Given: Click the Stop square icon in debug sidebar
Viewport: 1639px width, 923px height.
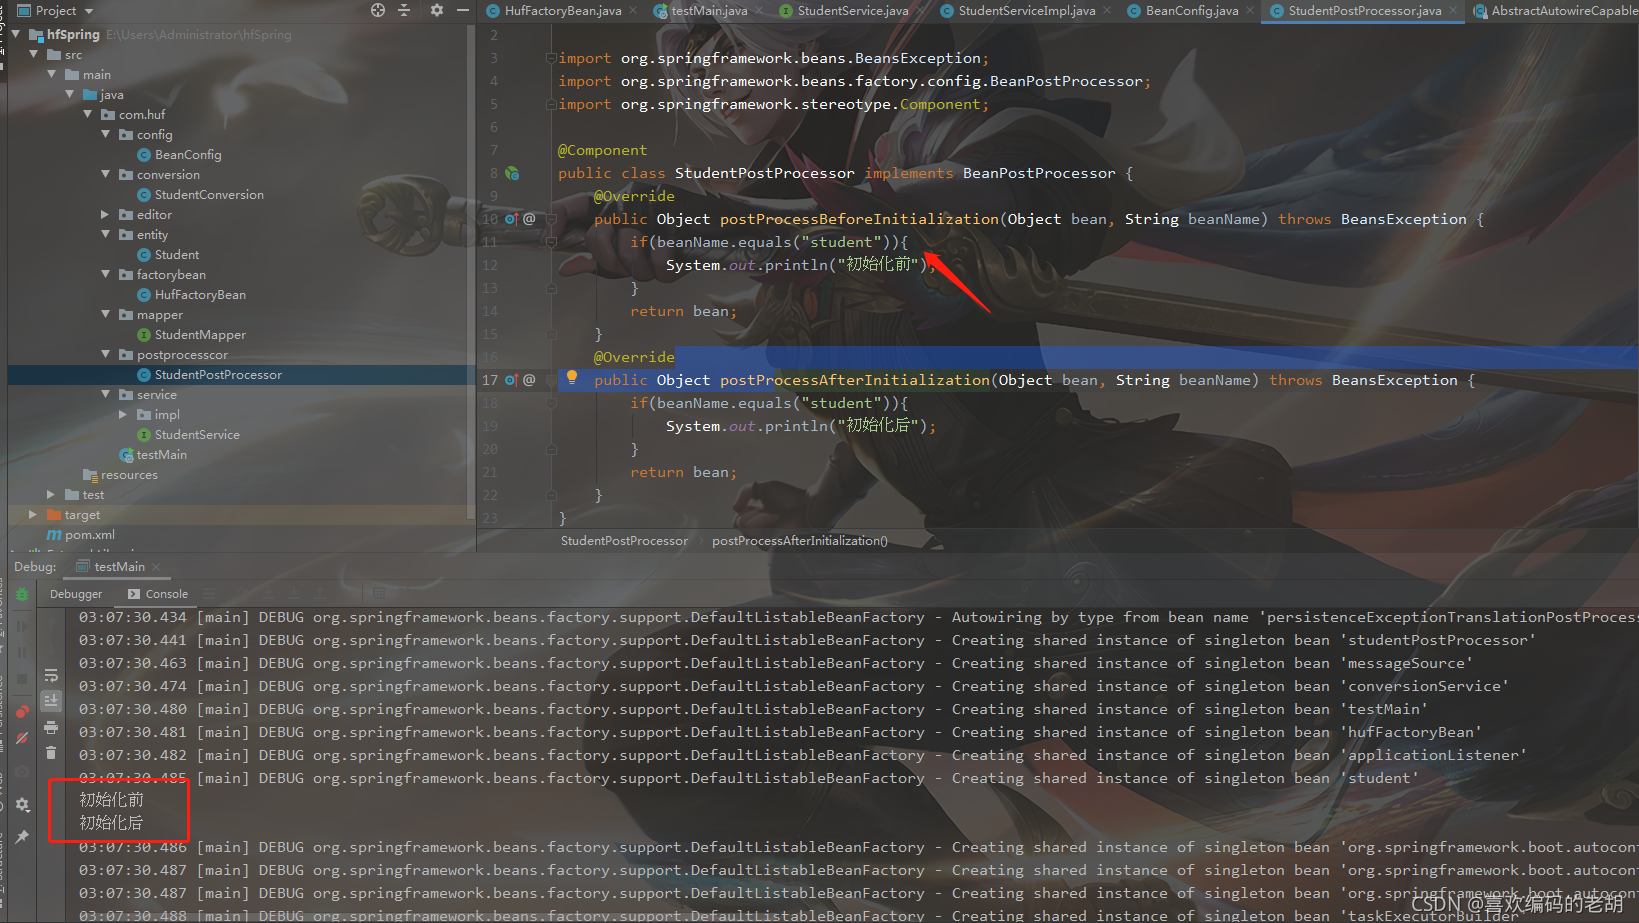Looking at the screenshot, I should [x=22, y=680].
